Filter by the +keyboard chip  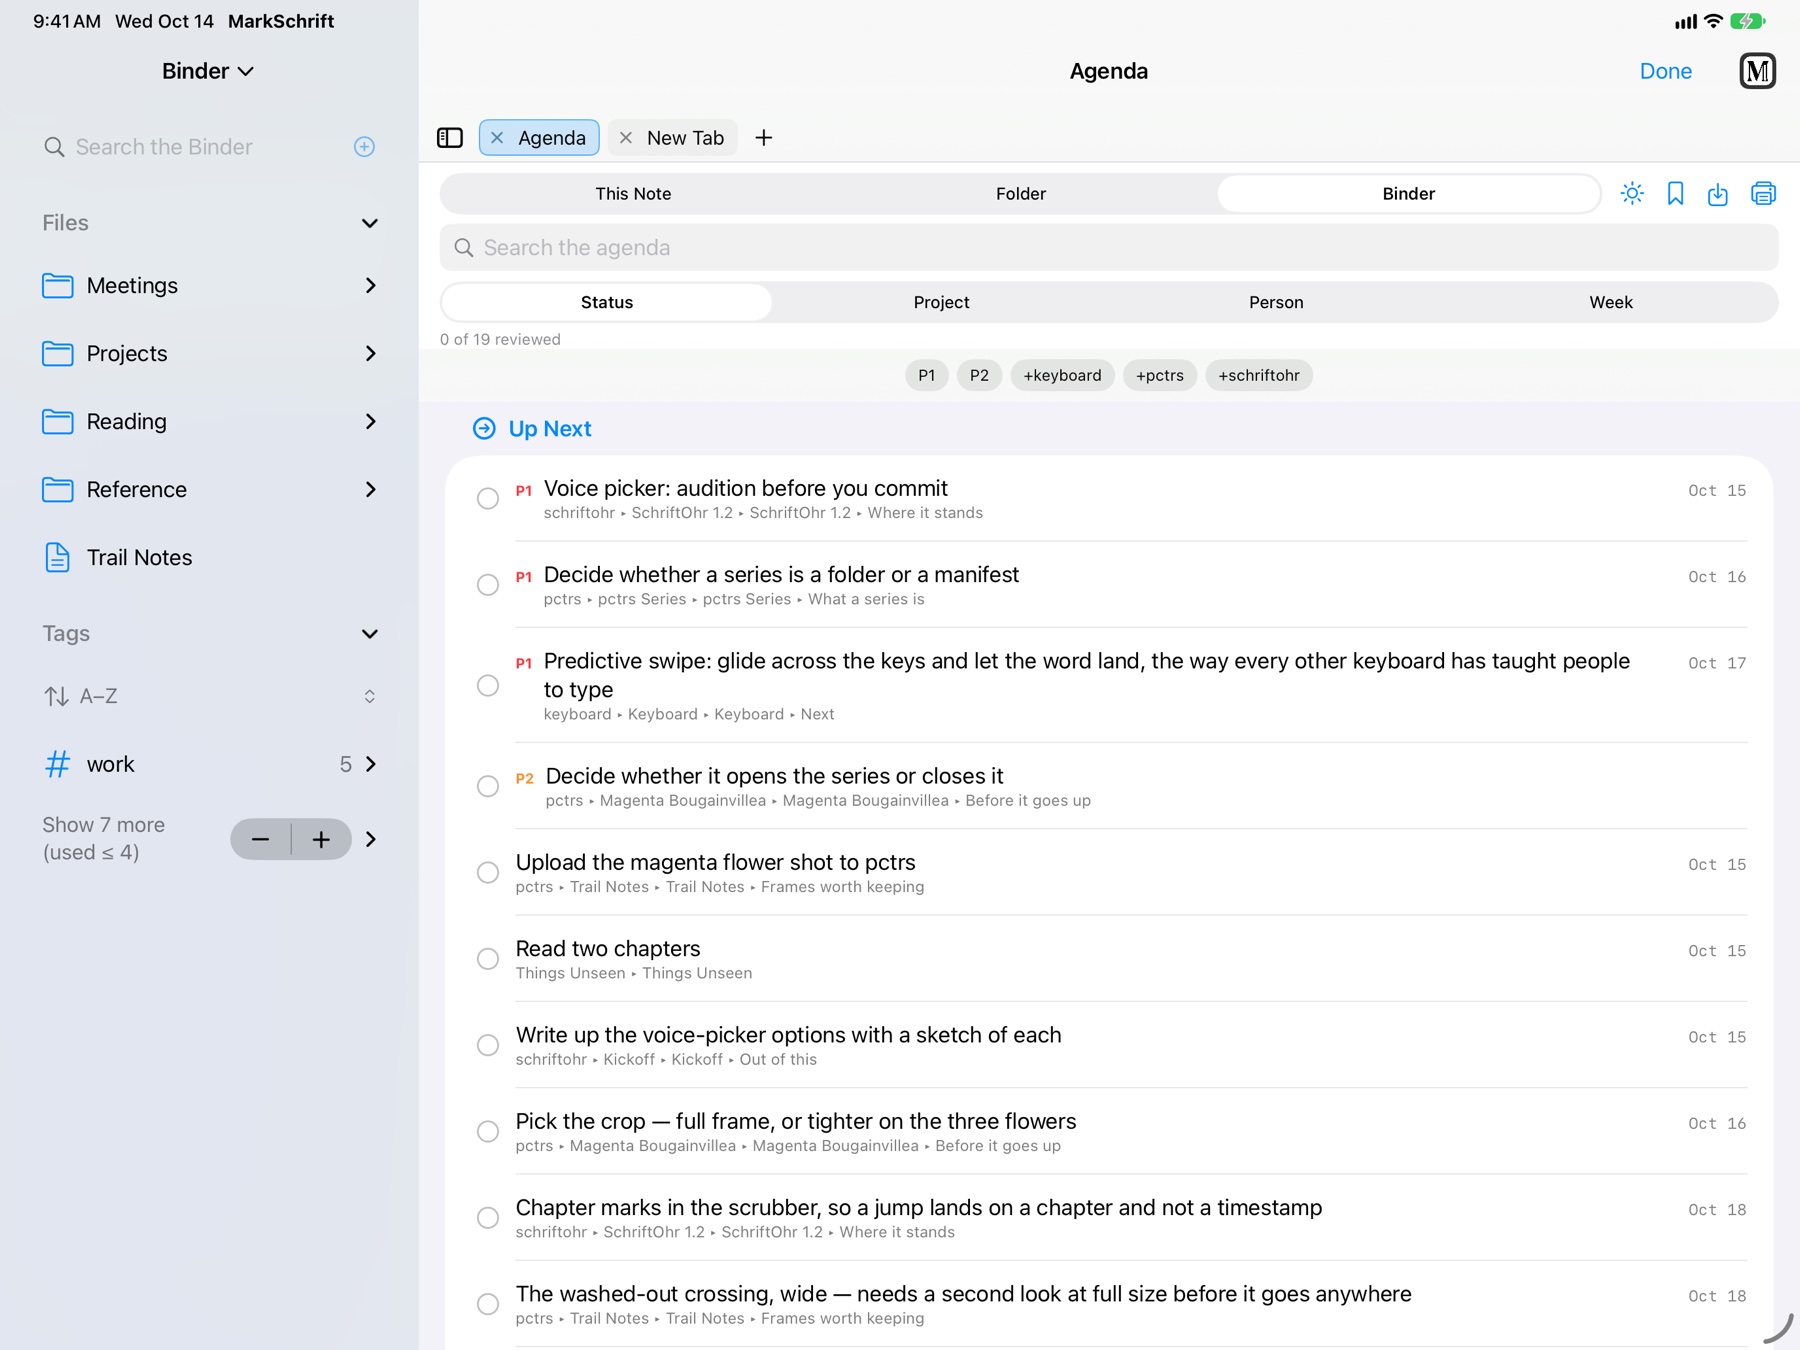click(x=1062, y=375)
